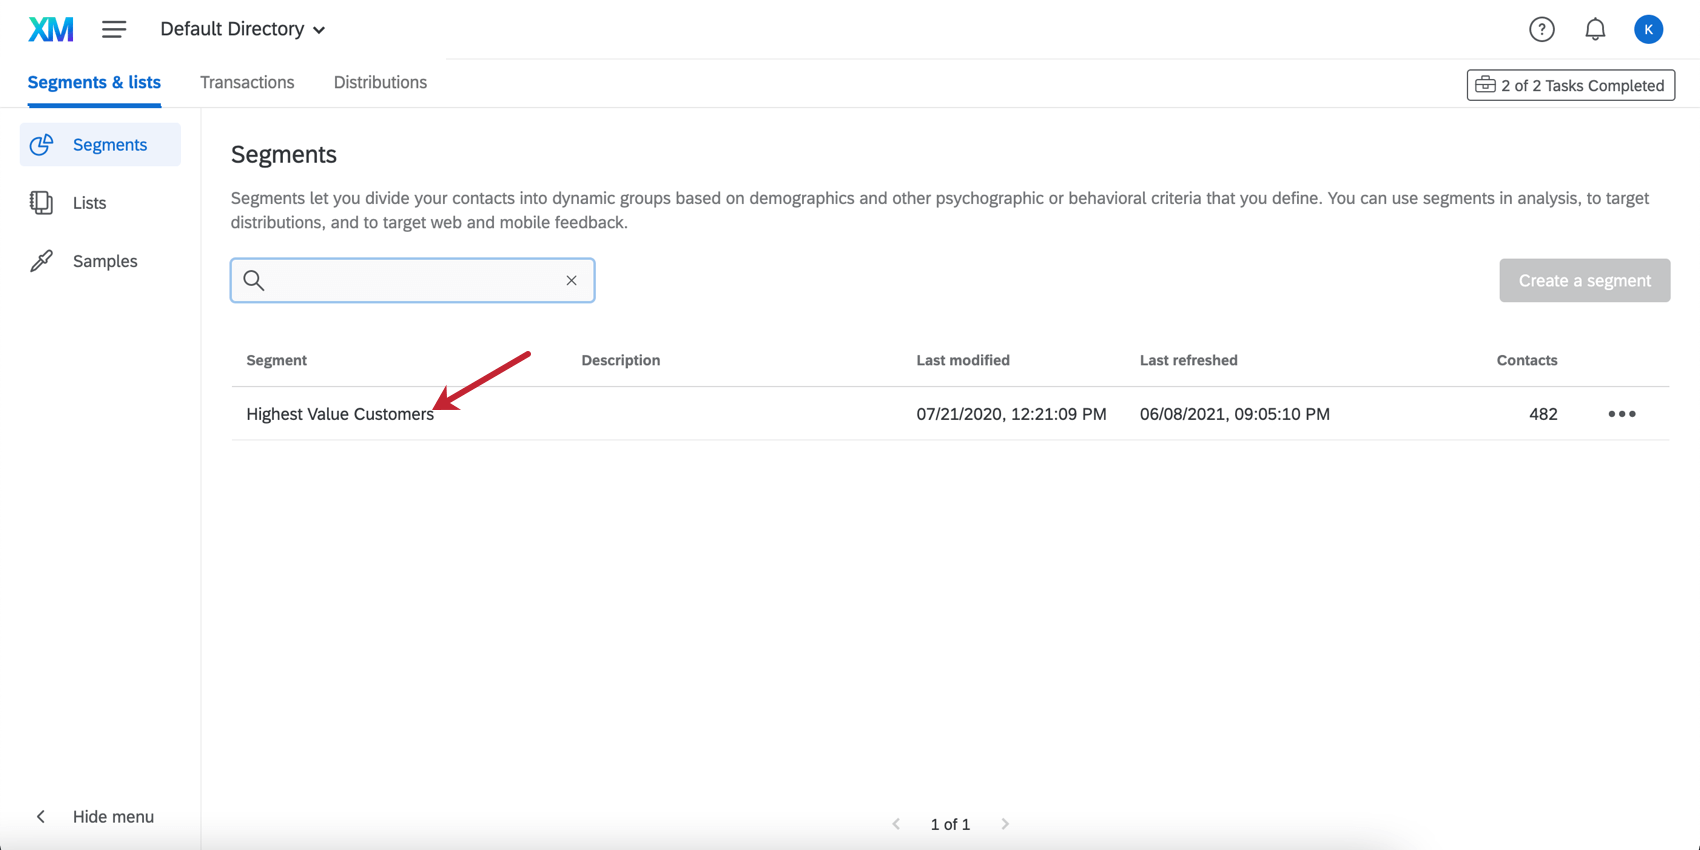
Task: Focus the segment search input field
Action: point(413,281)
